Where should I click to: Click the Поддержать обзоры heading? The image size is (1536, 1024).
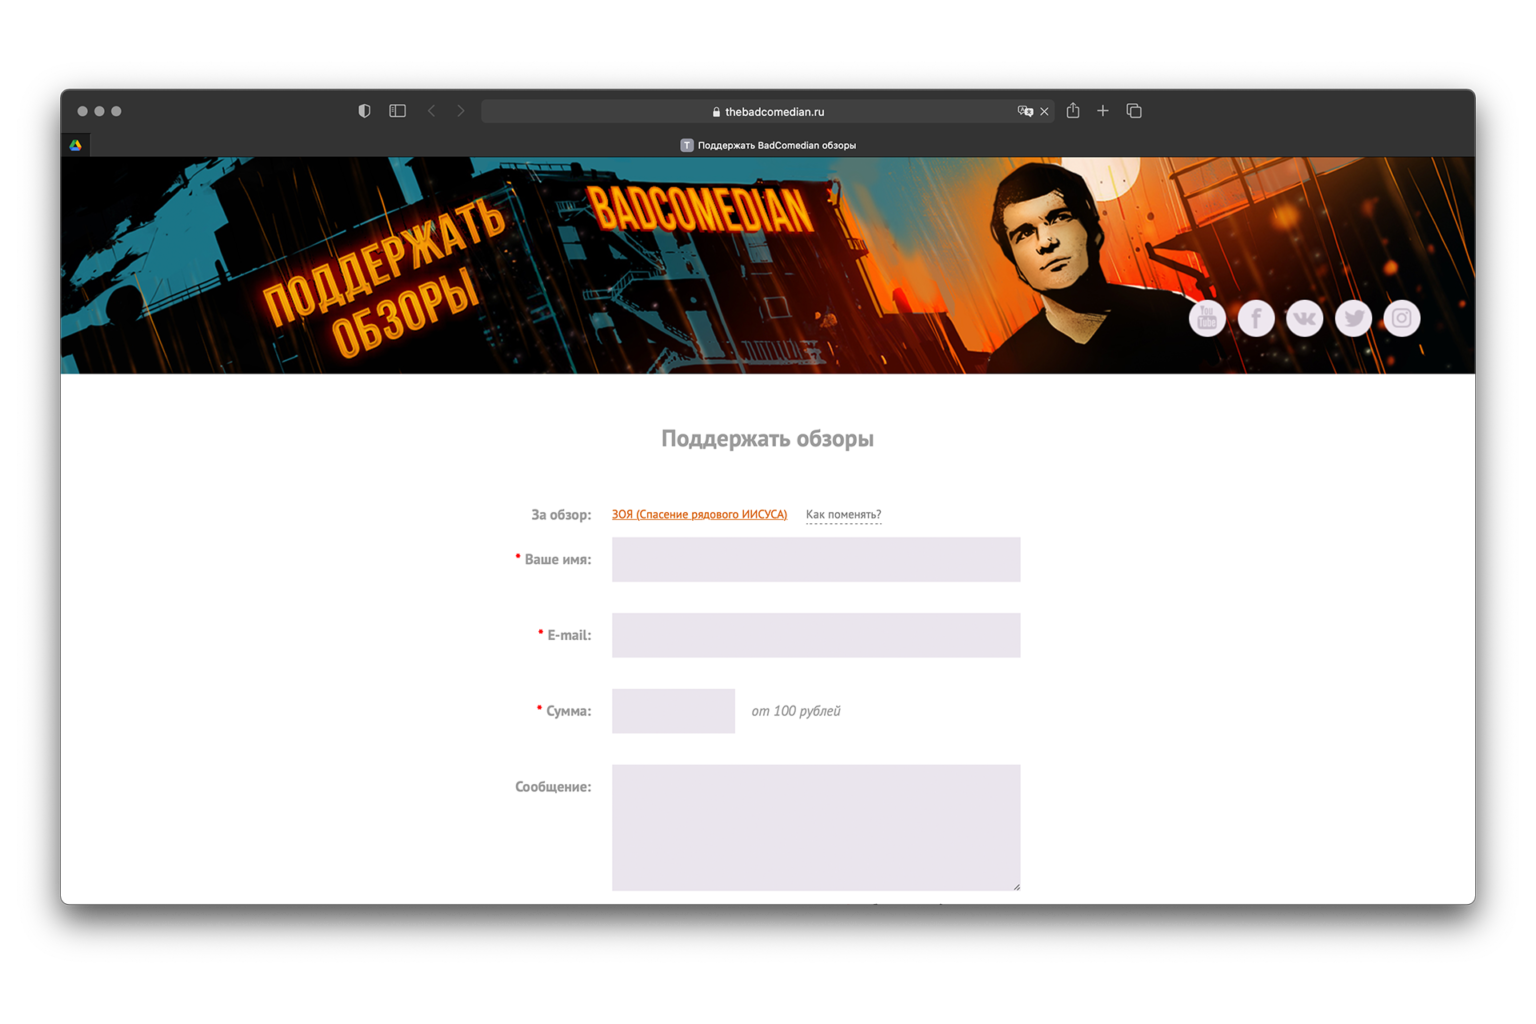pyautogui.click(x=768, y=438)
